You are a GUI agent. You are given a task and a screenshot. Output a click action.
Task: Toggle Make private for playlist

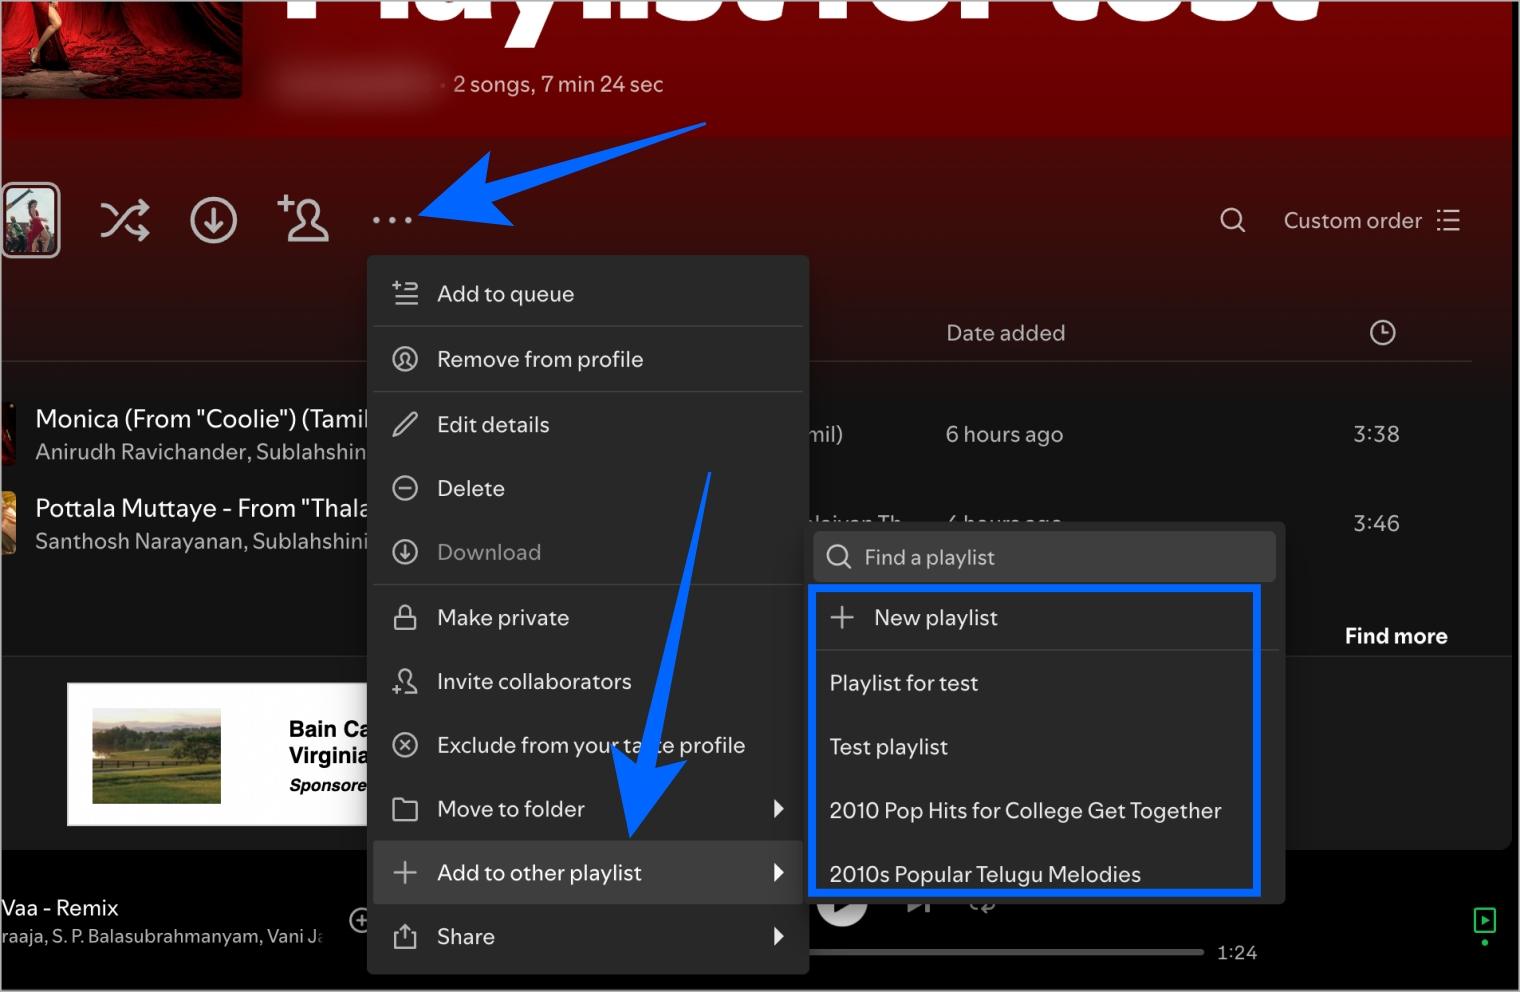pyautogui.click(x=588, y=618)
